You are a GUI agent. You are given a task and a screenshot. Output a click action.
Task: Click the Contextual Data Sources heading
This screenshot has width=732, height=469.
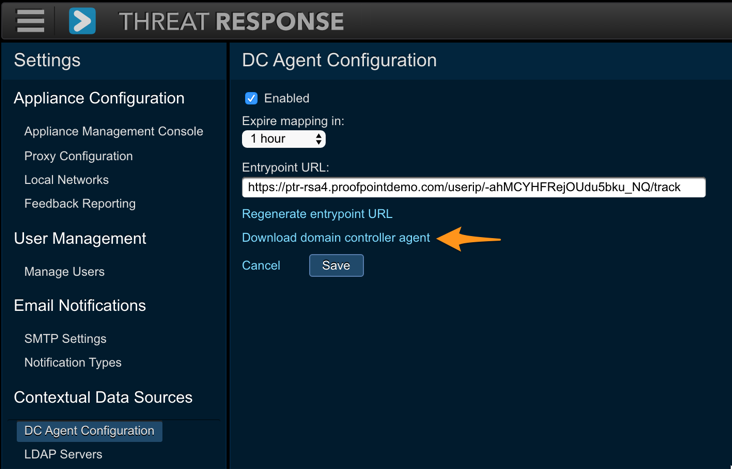click(x=103, y=397)
